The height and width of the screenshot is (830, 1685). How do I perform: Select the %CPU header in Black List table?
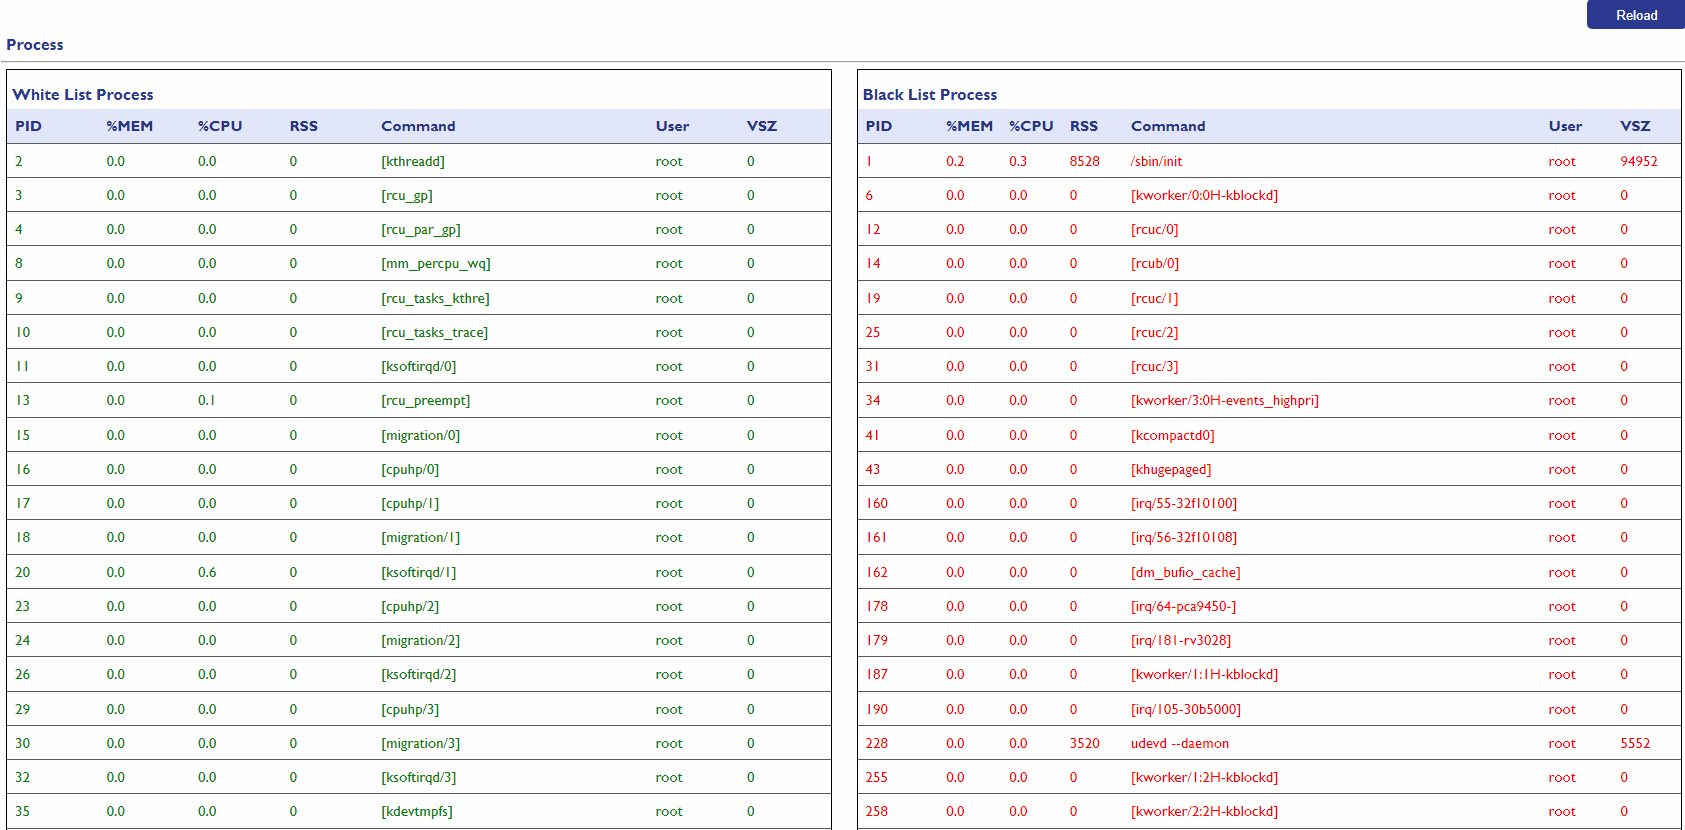pyautogui.click(x=1031, y=126)
